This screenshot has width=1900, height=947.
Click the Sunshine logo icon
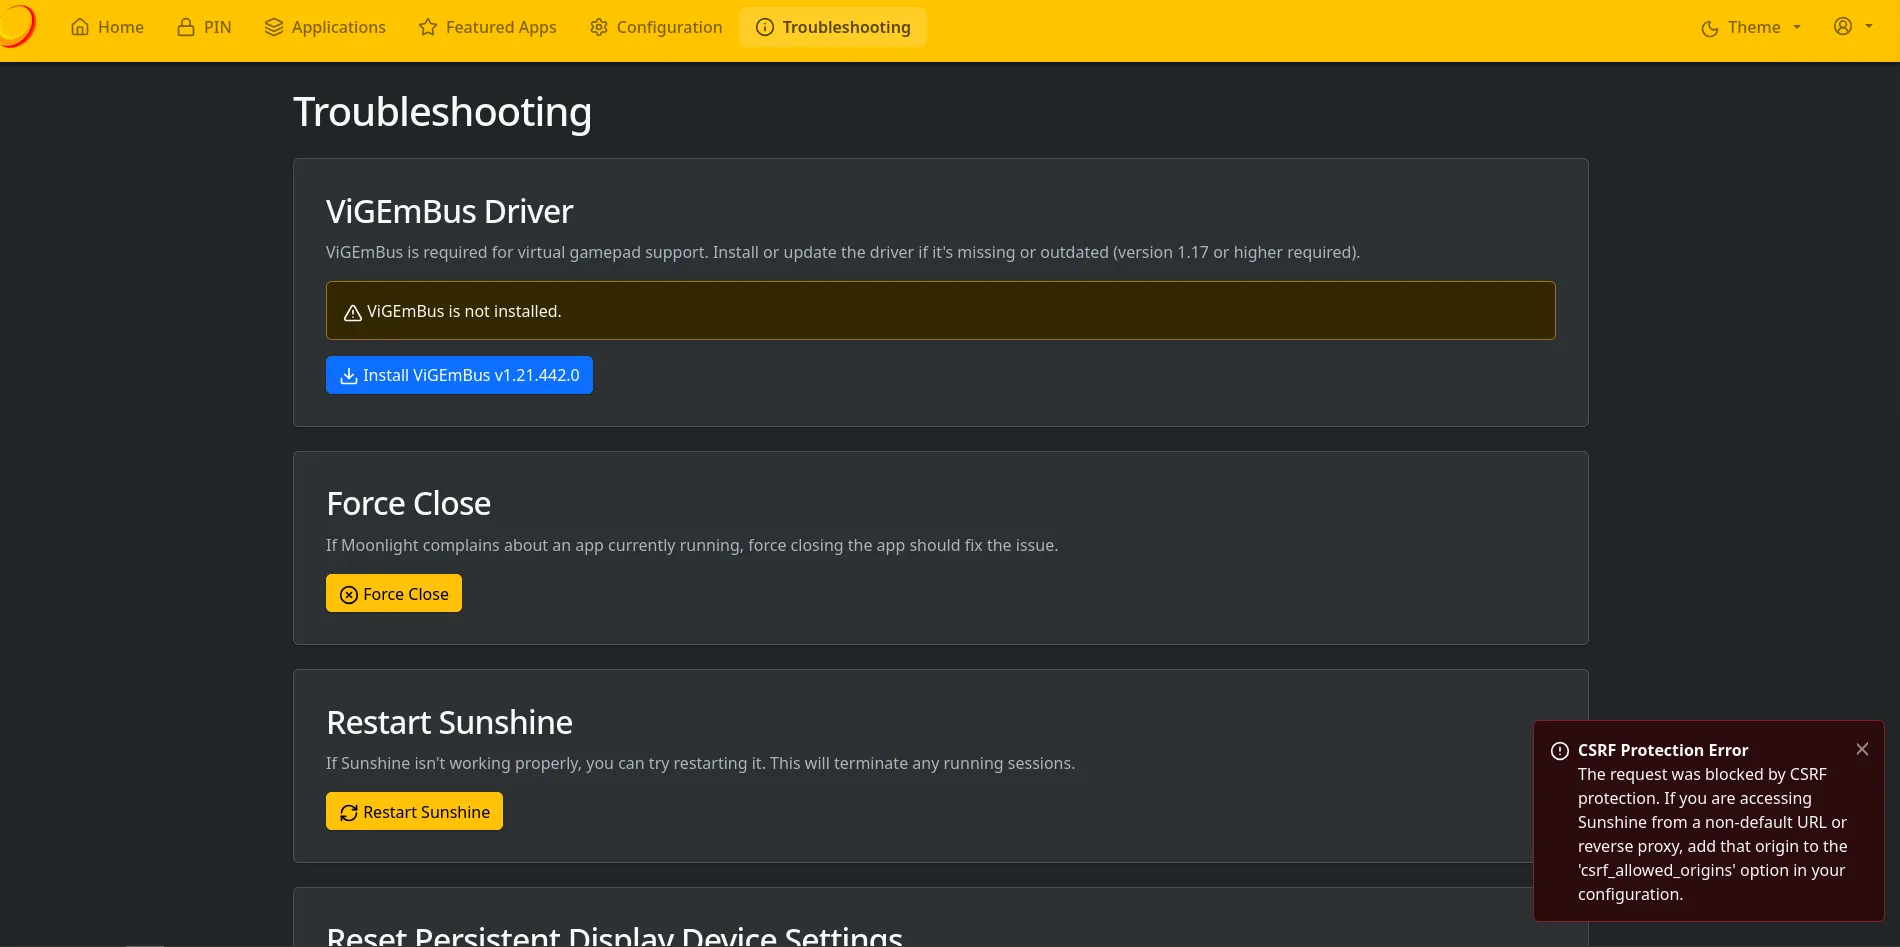point(18,26)
